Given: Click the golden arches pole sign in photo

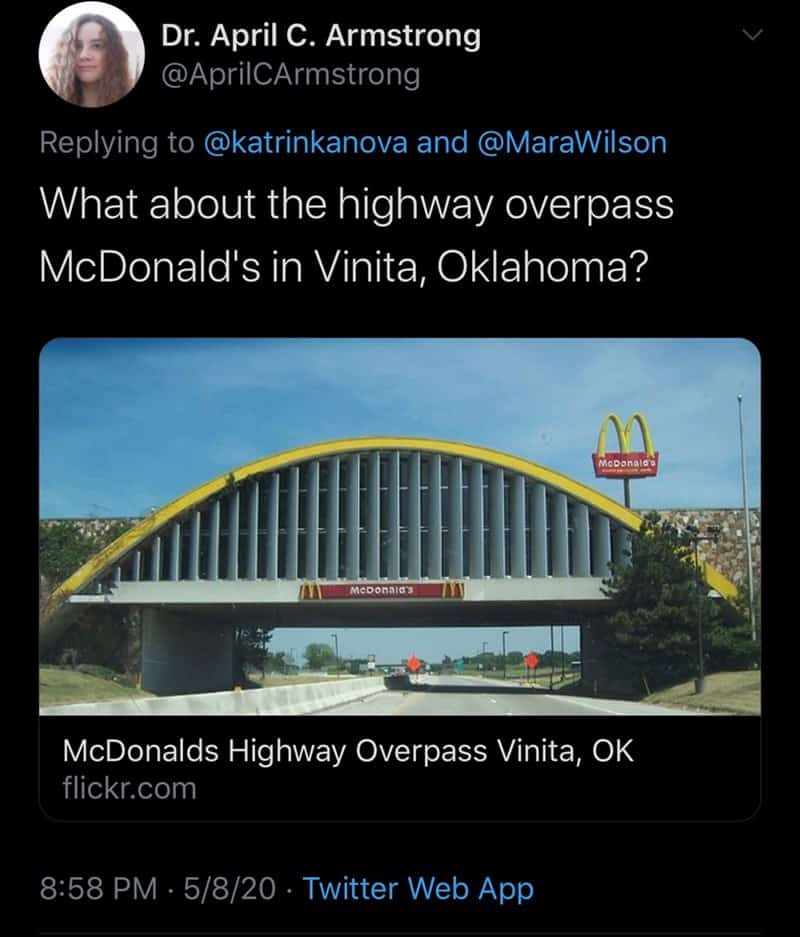Looking at the screenshot, I should [626, 446].
